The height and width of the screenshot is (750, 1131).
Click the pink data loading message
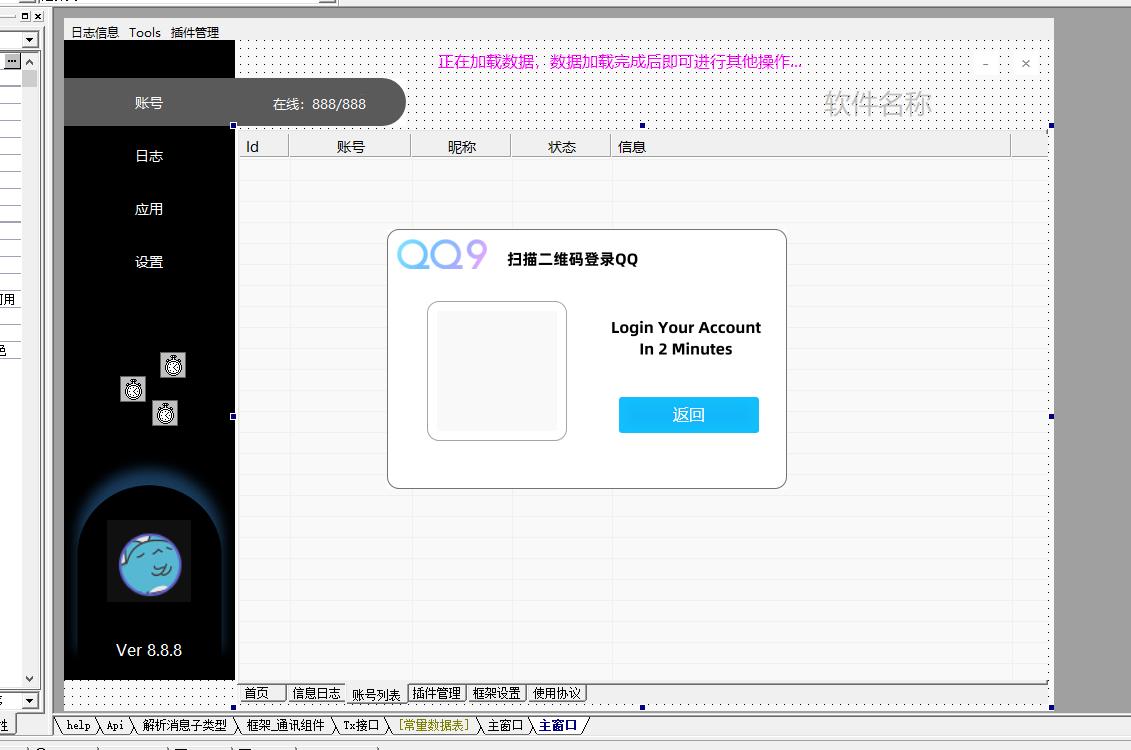pyautogui.click(x=620, y=62)
